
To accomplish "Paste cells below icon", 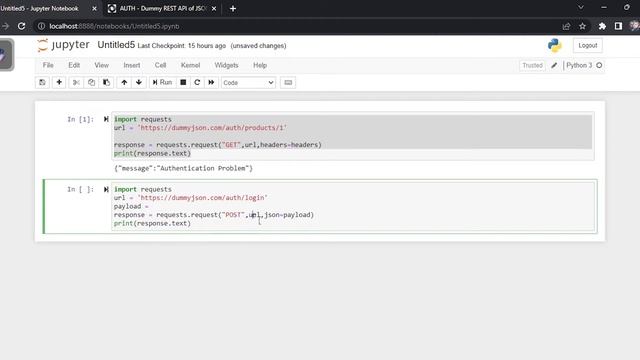I will point(106,82).
